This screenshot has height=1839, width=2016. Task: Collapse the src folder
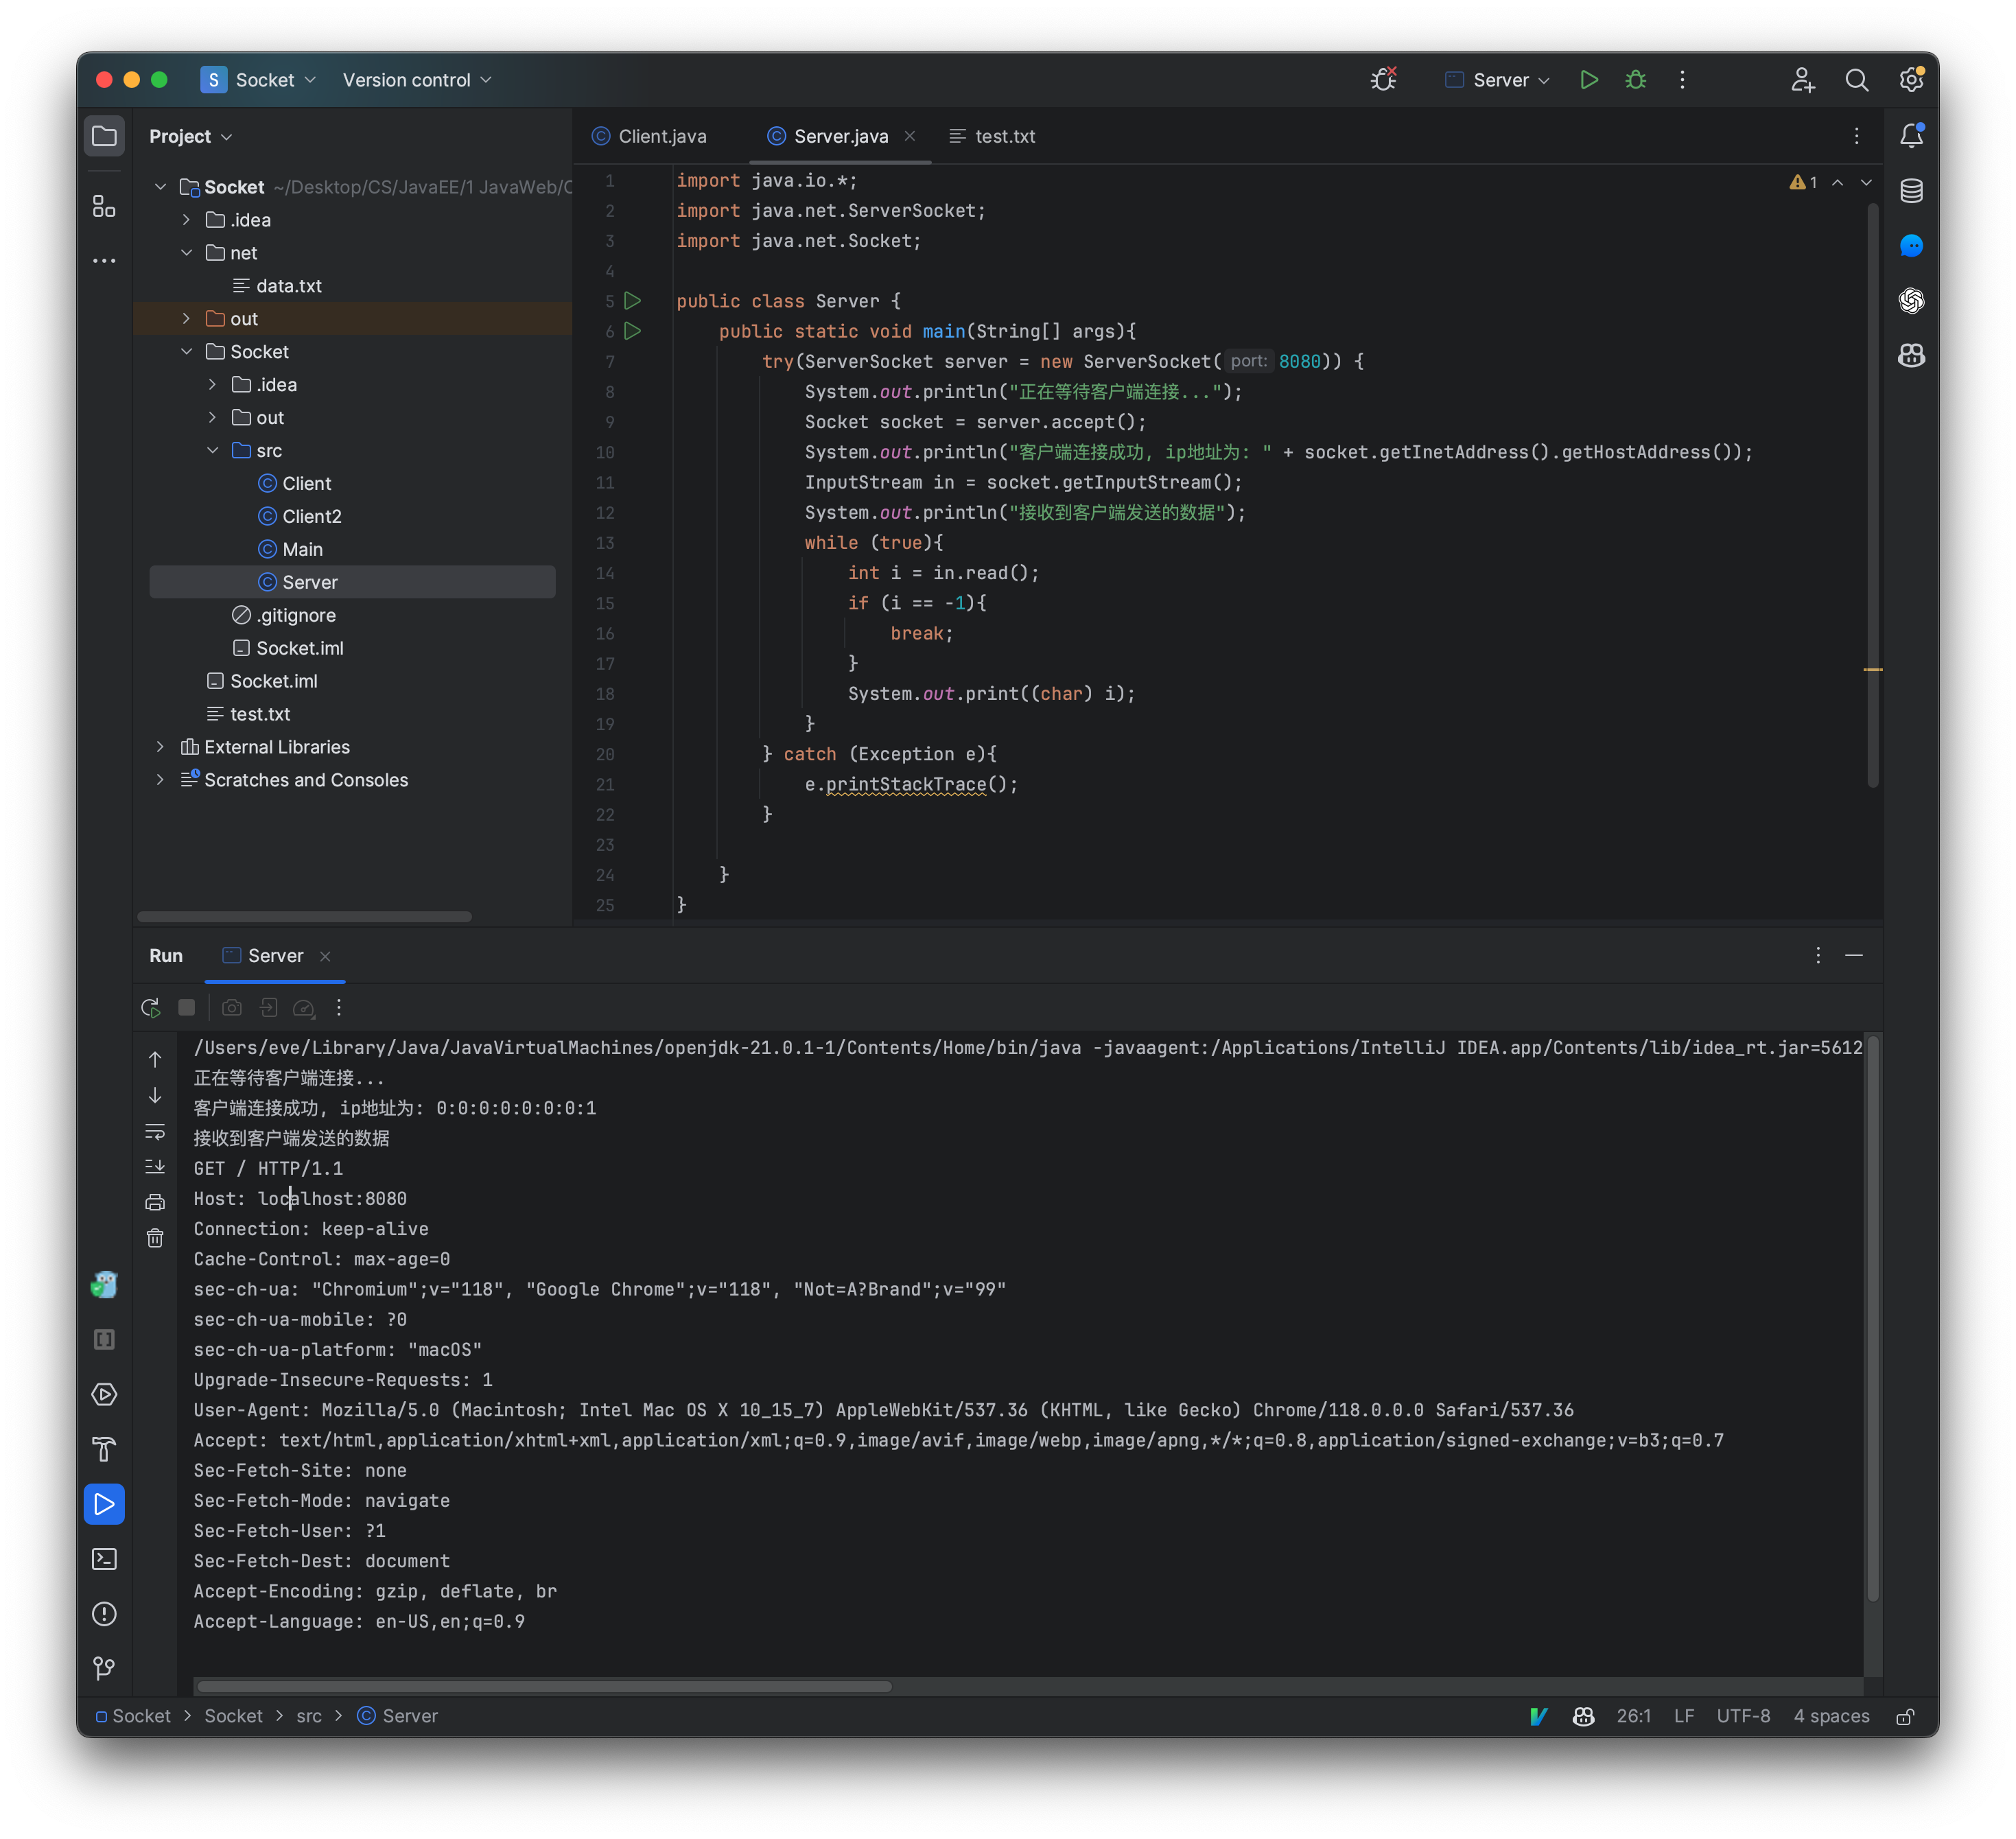point(212,450)
